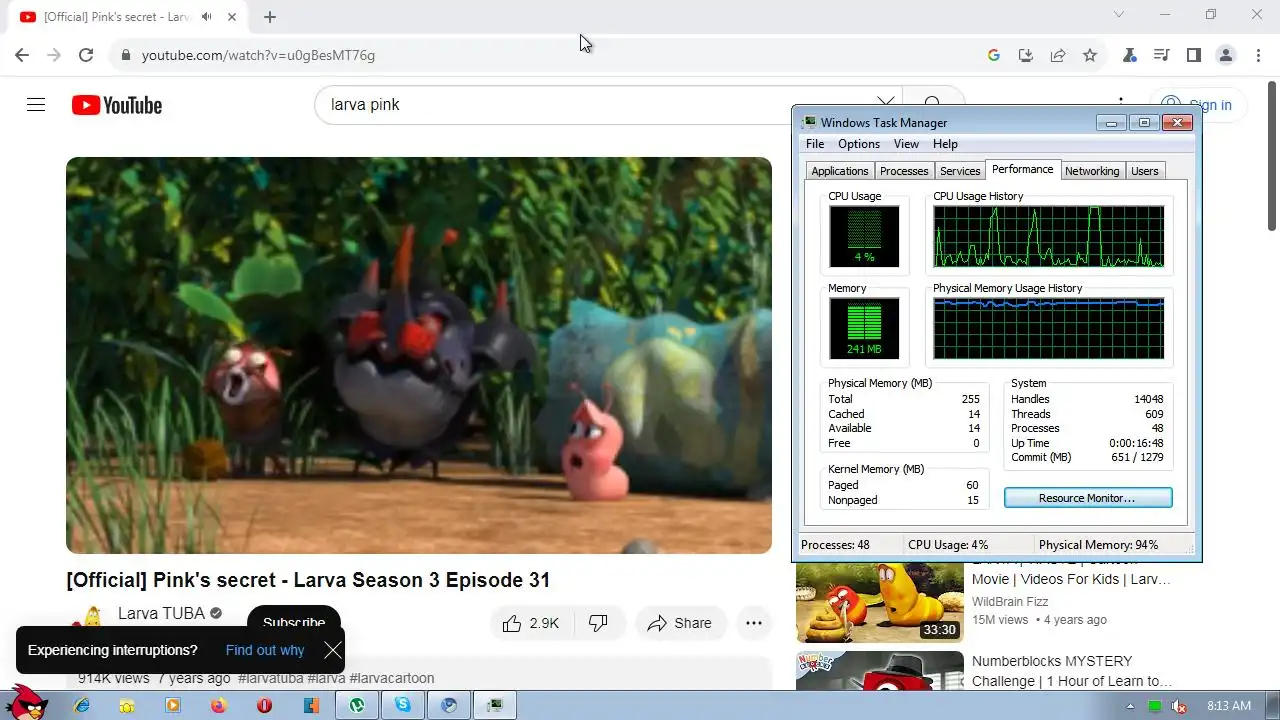Image resolution: width=1280 pixels, height=720 pixels.
Task: Click the share page icon in address bar
Action: point(1058,55)
